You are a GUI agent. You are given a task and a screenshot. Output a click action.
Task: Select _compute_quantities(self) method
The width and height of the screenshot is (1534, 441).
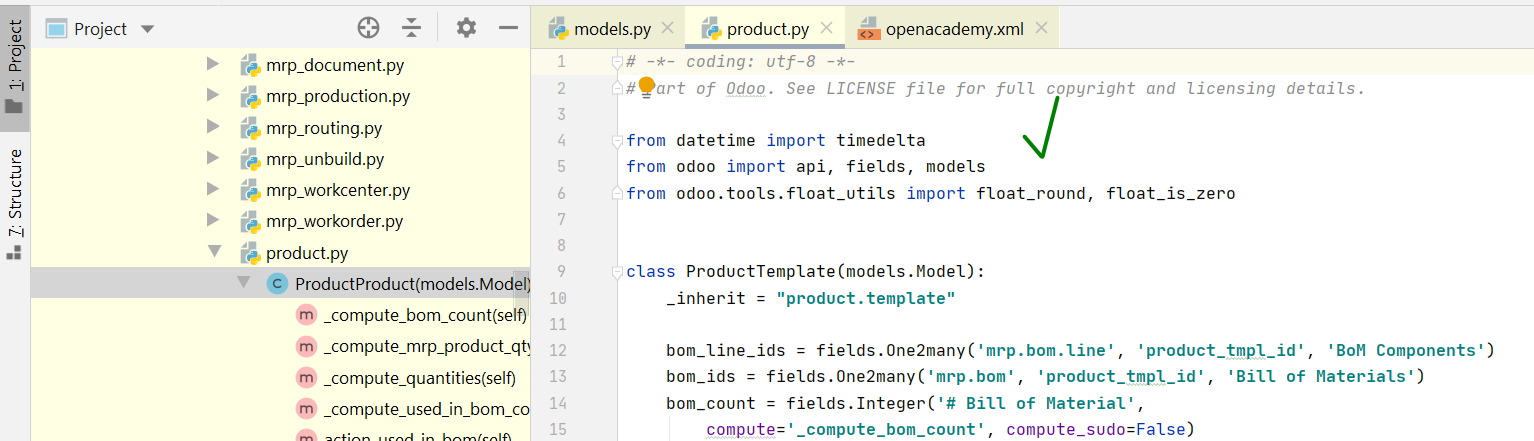(x=420, y=377)
